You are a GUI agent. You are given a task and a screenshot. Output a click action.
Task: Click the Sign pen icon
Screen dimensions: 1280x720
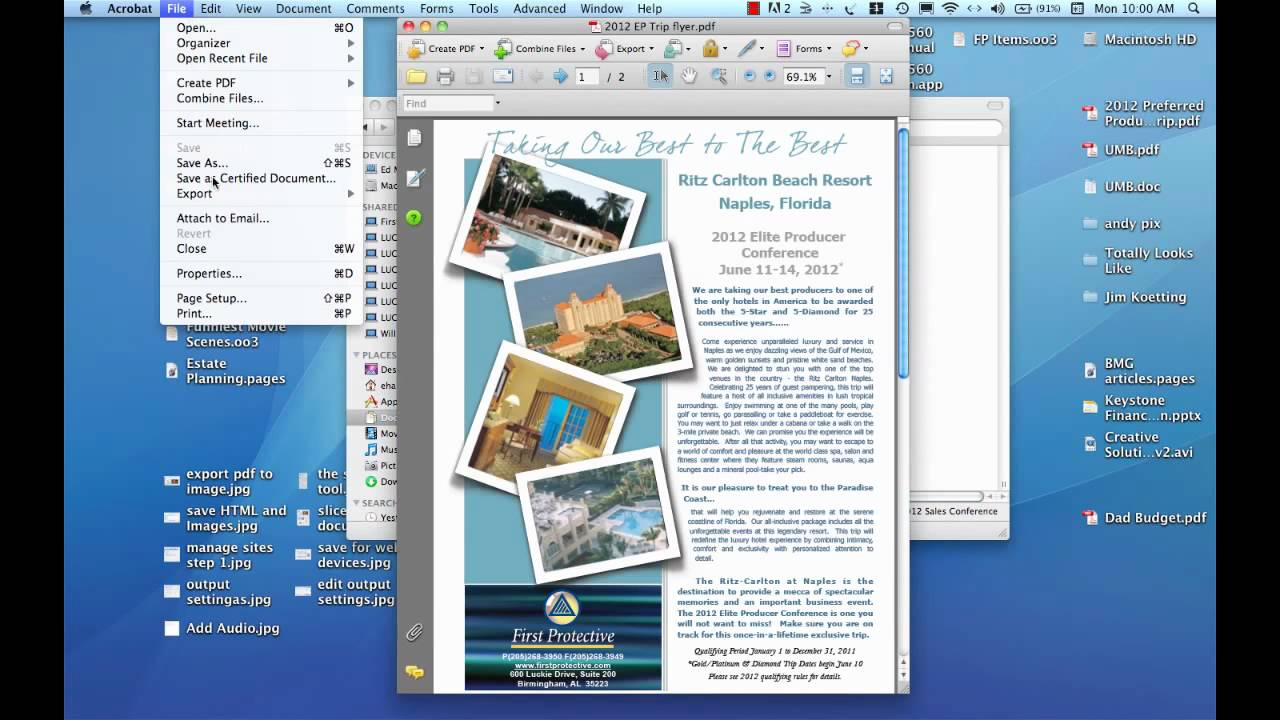(x=746, y=48)
